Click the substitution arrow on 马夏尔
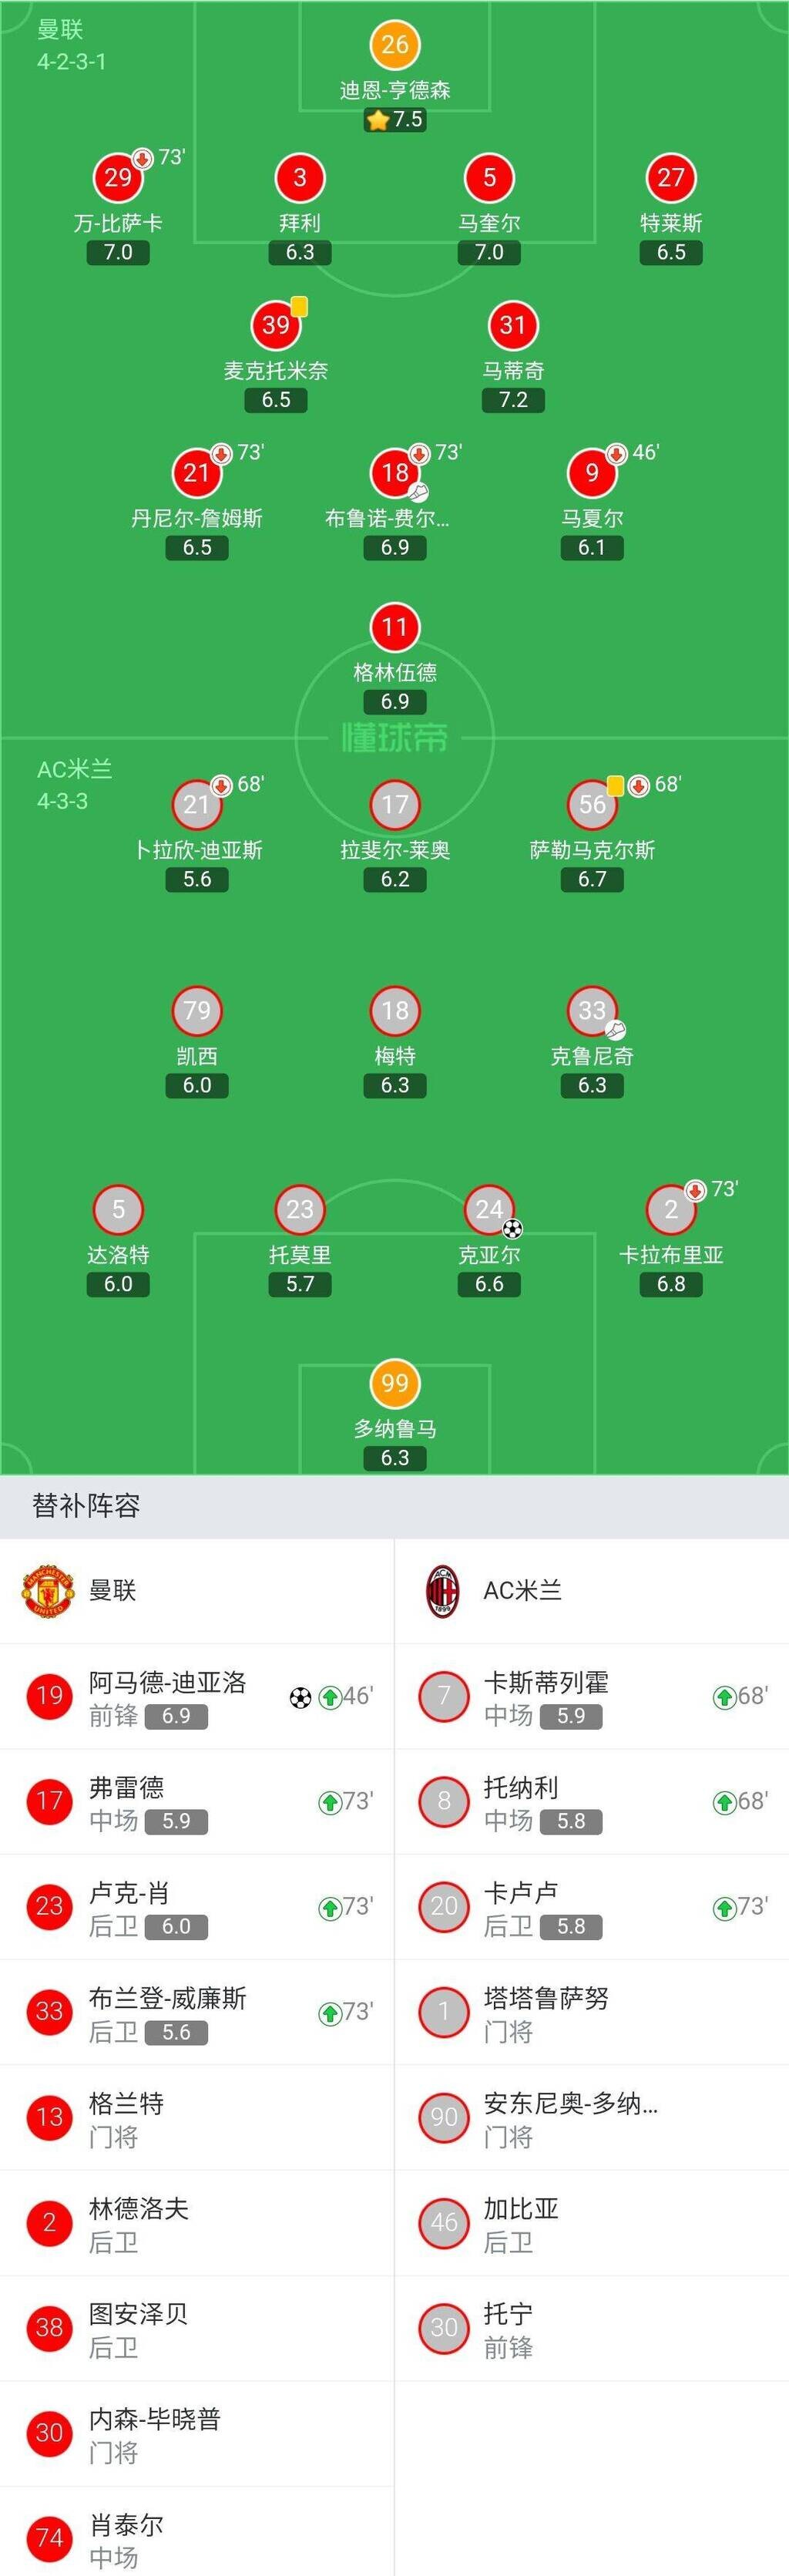The image size is (789, 2576). 617,454
